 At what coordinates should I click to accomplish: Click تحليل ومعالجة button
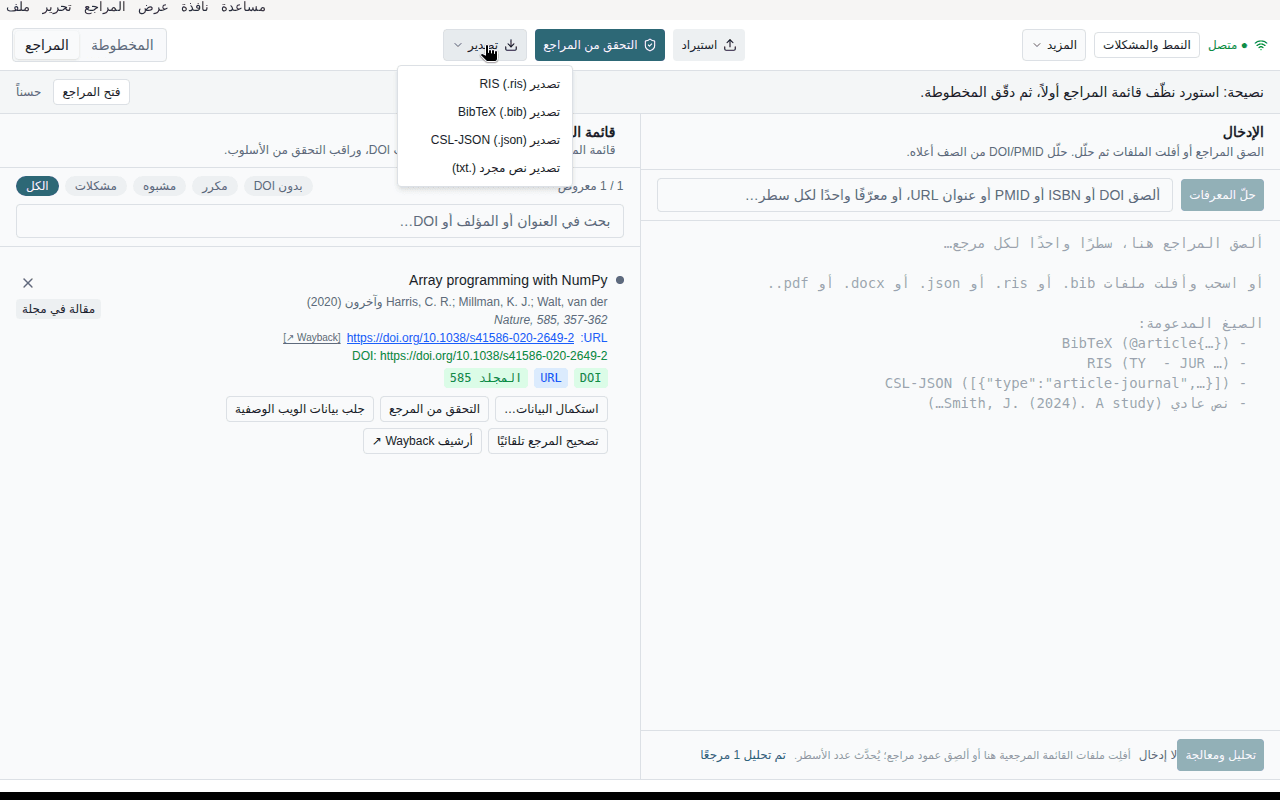pyautogui.click(x=1222, y=755)
